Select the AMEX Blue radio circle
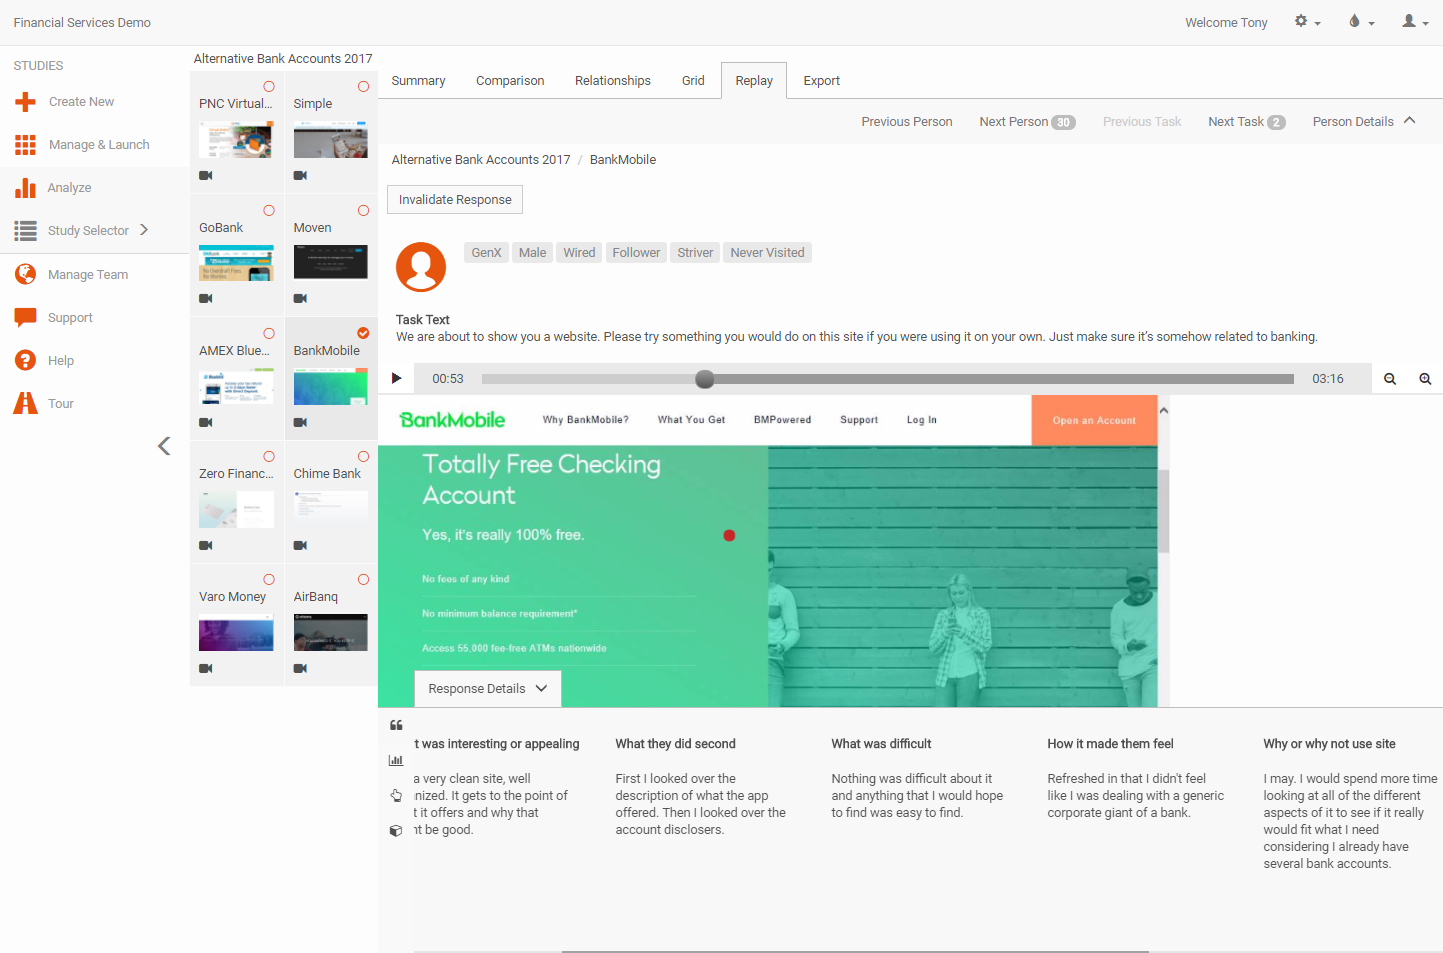1443x953 pixels. [x=269, y=334]
